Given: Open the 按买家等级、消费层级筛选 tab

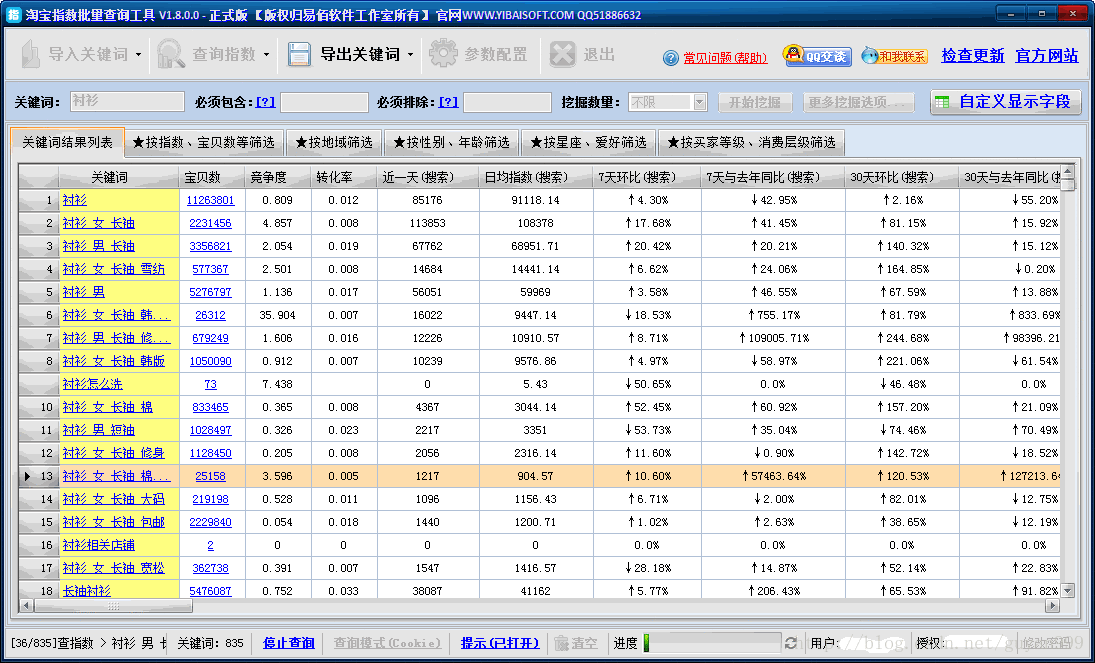Looking at the screenshot, I should coord(751,143).
